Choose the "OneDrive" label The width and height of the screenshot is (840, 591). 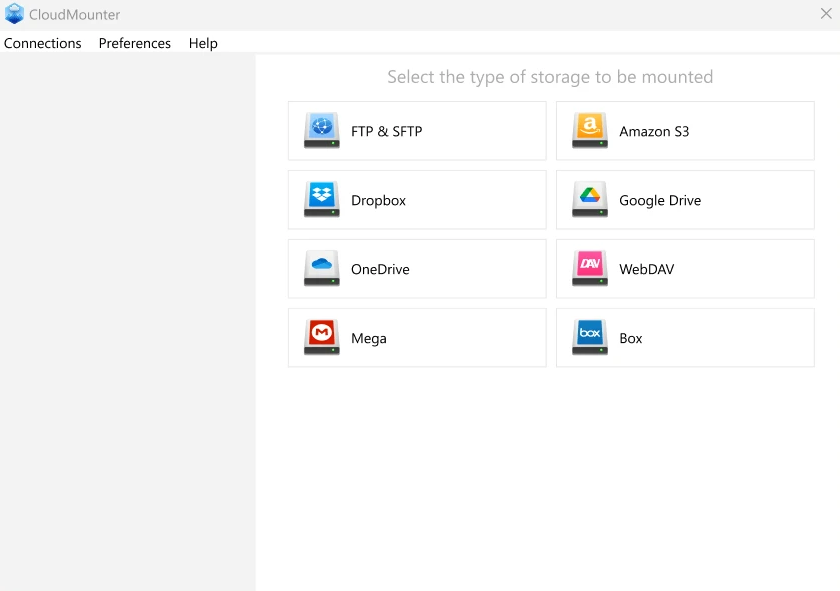(380, 269)
